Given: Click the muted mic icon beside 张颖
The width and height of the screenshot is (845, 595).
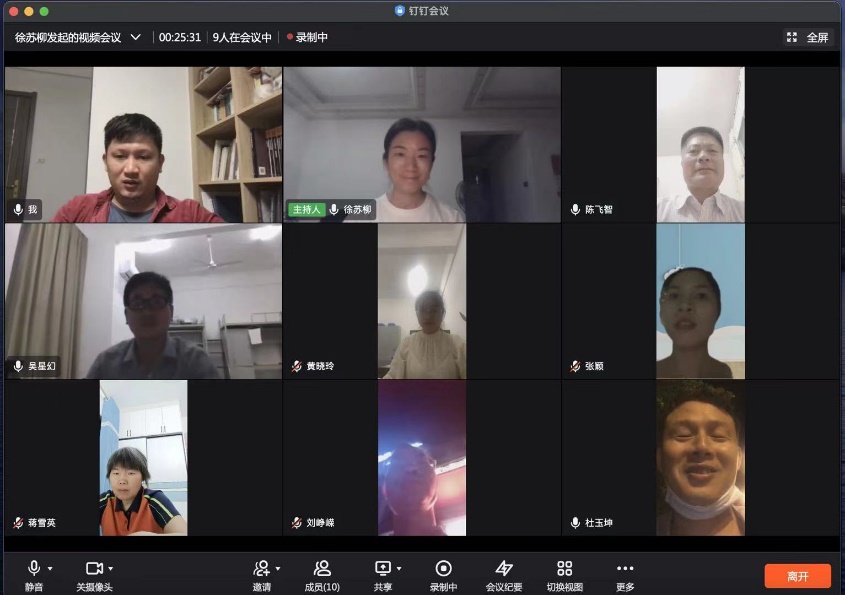Looking at the screenshot, I should (576, 367).
